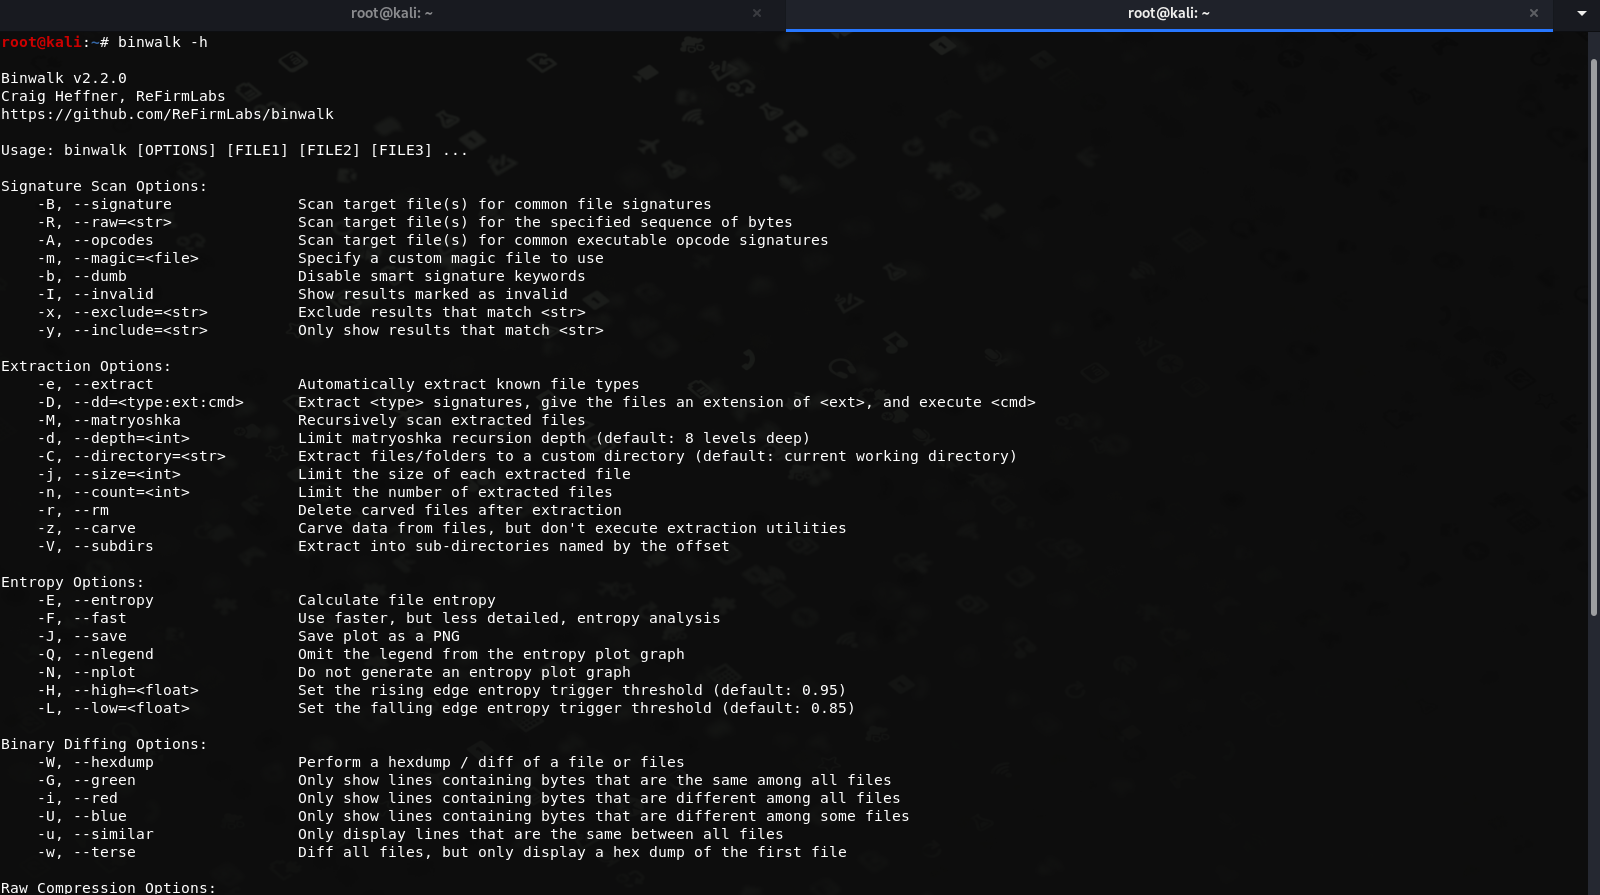Image resolution: width=1600 pixels, height=895 pixels.
Task: Click the '-G, --green' option
Action: pos(87,780)
